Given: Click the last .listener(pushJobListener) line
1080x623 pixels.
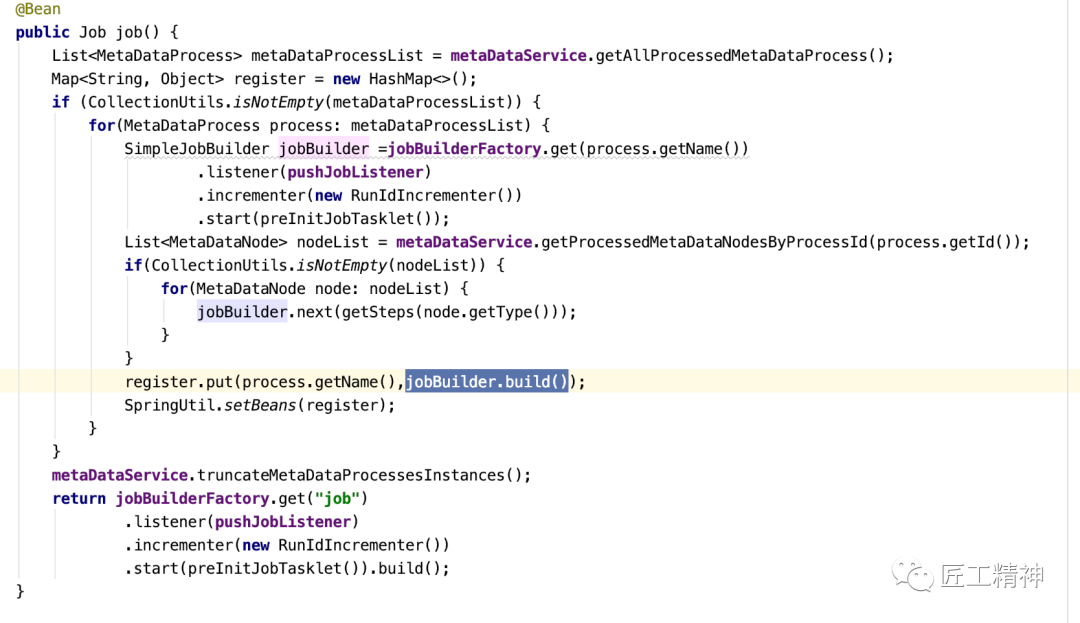Looking at the screenshot, I should point(242,522).
